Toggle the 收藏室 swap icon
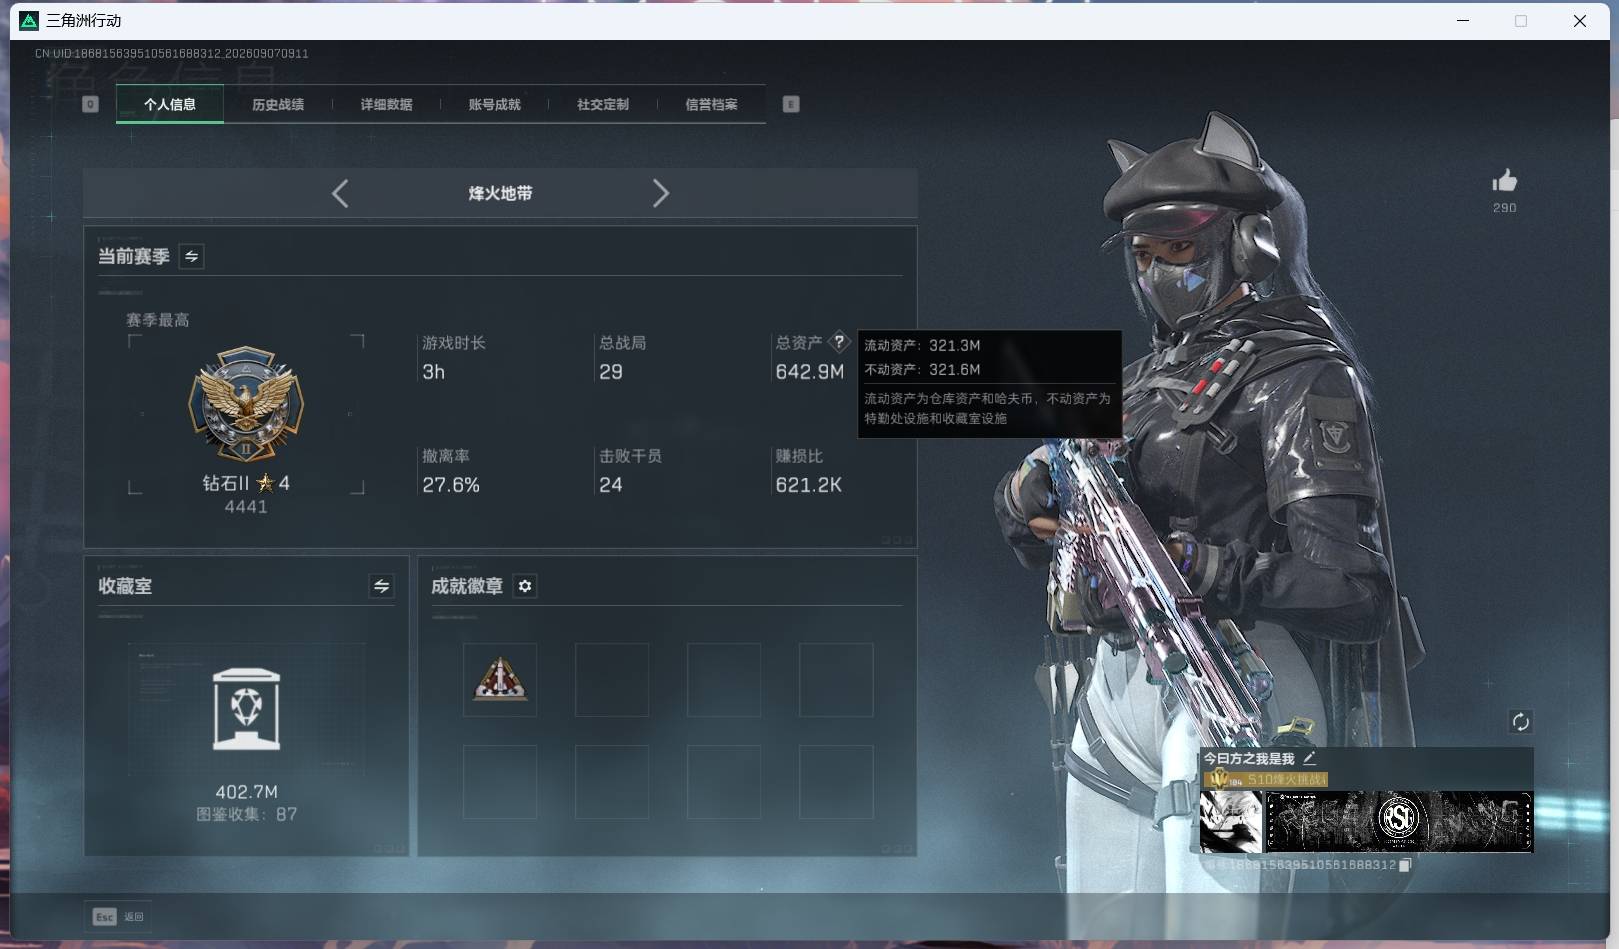 coord(381,586)
